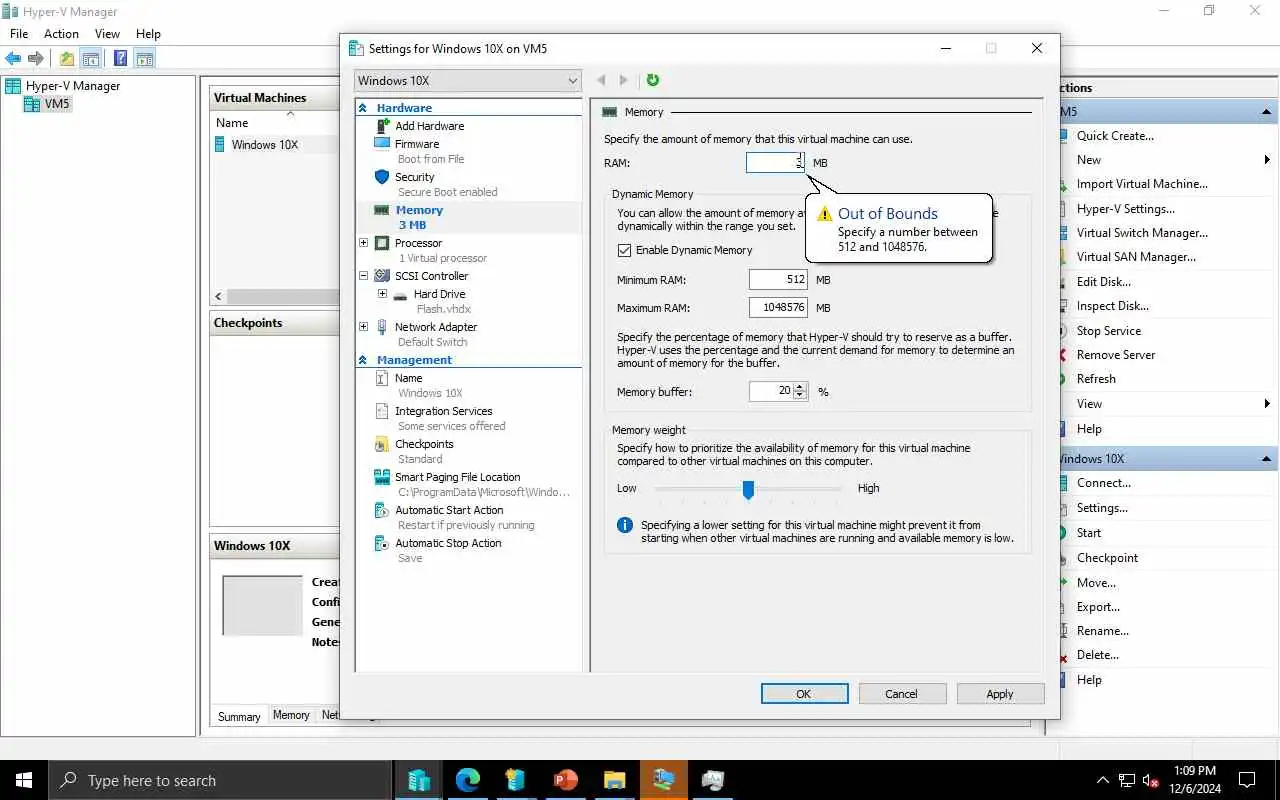Collapse the Windows 10X actions section
1280x800 pixels.
(x=1267, y=459)
